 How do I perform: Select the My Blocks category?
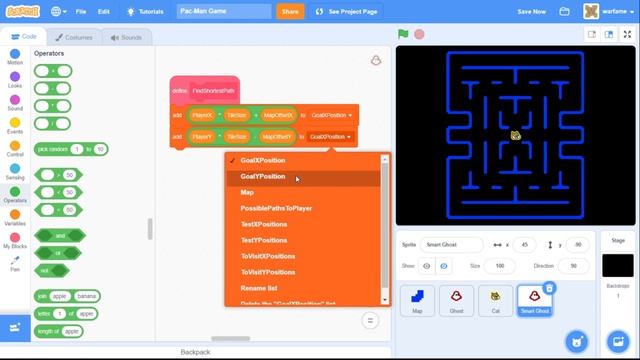tap(15, 241)
